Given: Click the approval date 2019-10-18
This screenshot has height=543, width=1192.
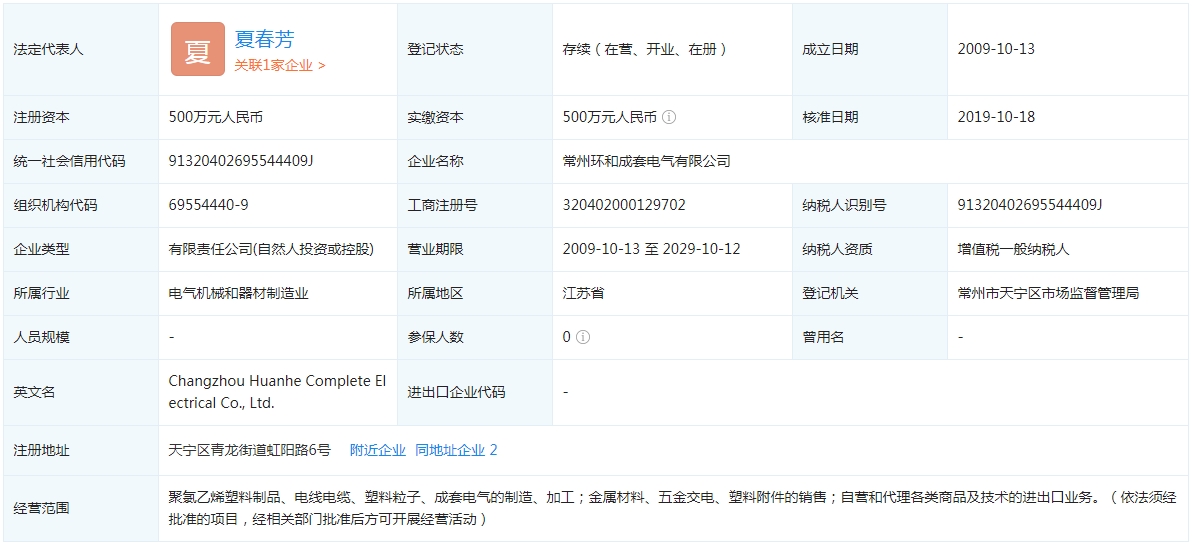Looking at the screenshot, I should [x=996, y=117].
